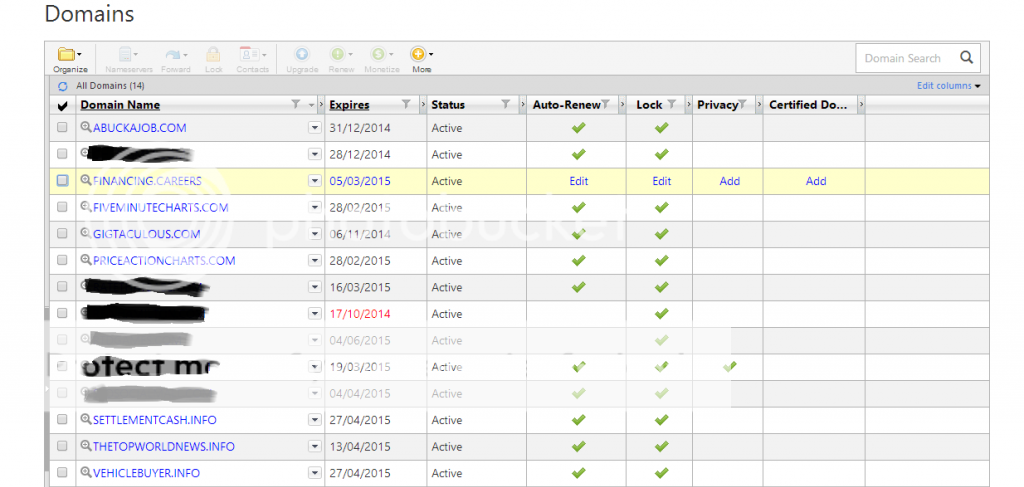
Task: Click the Lock padlock toolbar icon
Action: click(x=214, y=59)
